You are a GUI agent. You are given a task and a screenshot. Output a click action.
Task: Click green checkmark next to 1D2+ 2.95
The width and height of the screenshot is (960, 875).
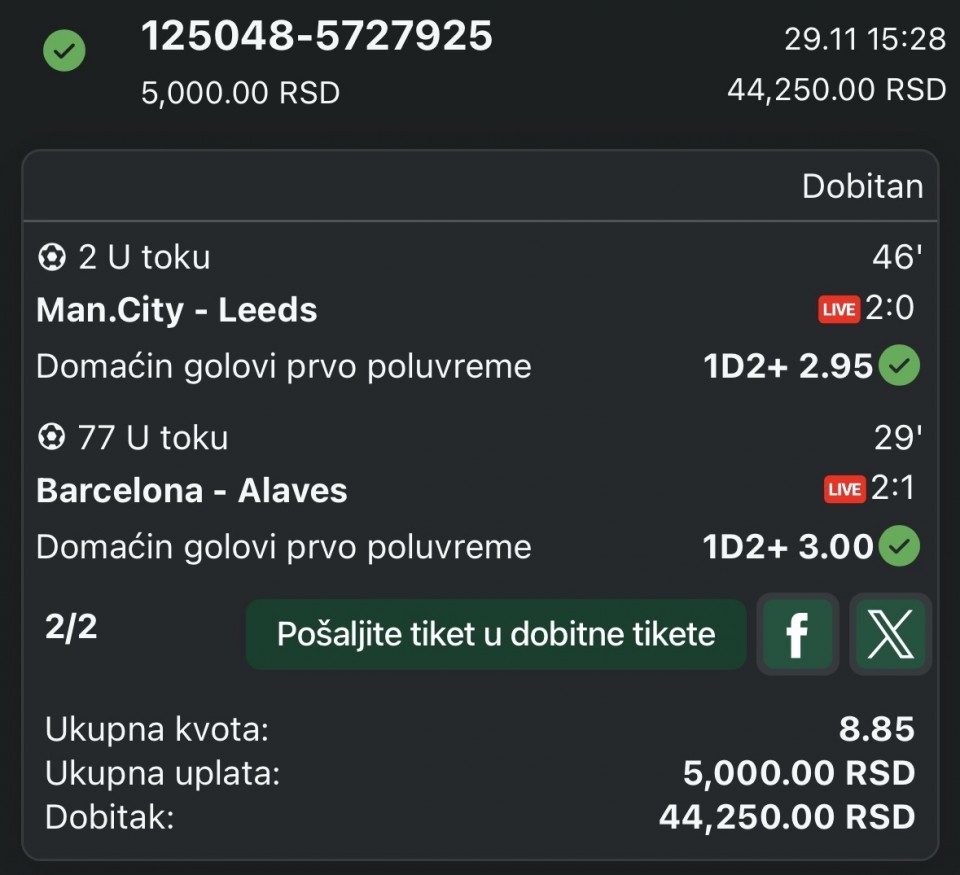coord(899,367)
